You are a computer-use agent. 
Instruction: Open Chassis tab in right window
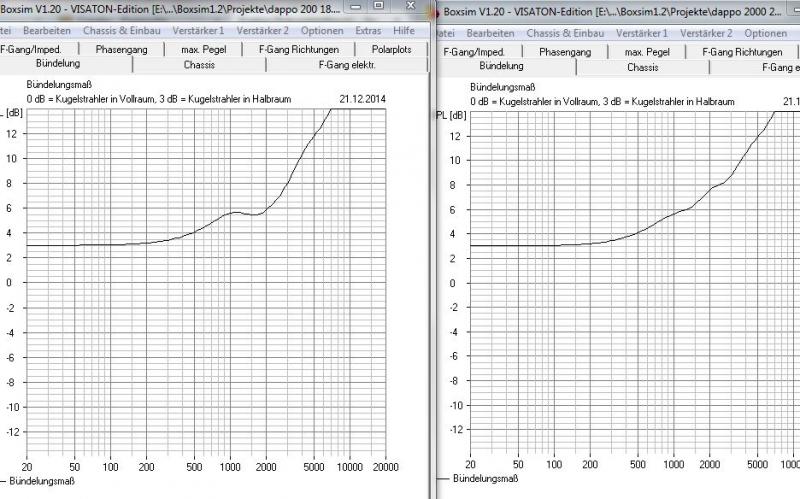tap(642, 67)
